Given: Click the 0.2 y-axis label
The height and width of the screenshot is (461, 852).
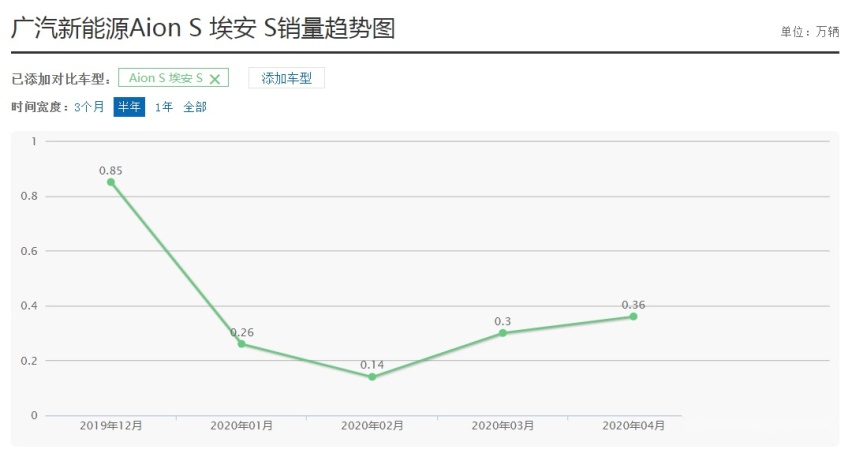Looking at the screenshot, I should [29, 361].
